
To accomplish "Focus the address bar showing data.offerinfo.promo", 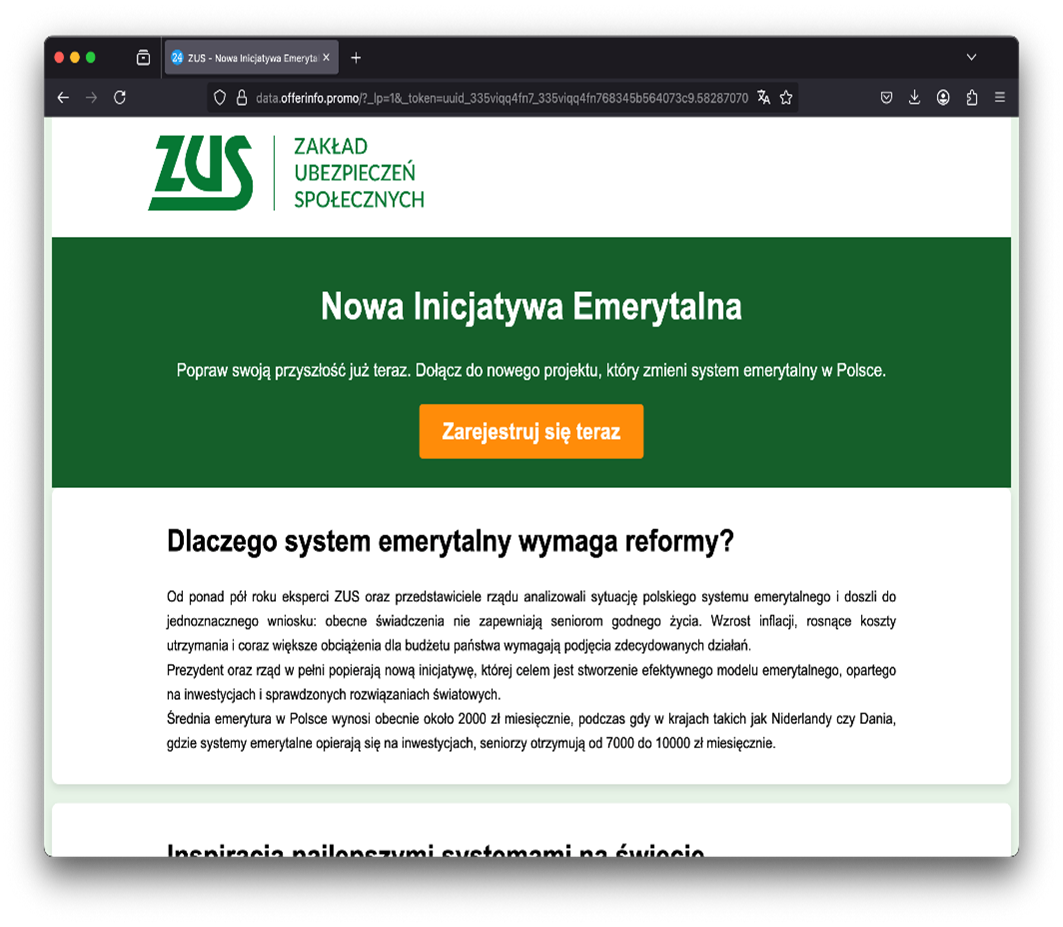I will (x=500, y=98).
